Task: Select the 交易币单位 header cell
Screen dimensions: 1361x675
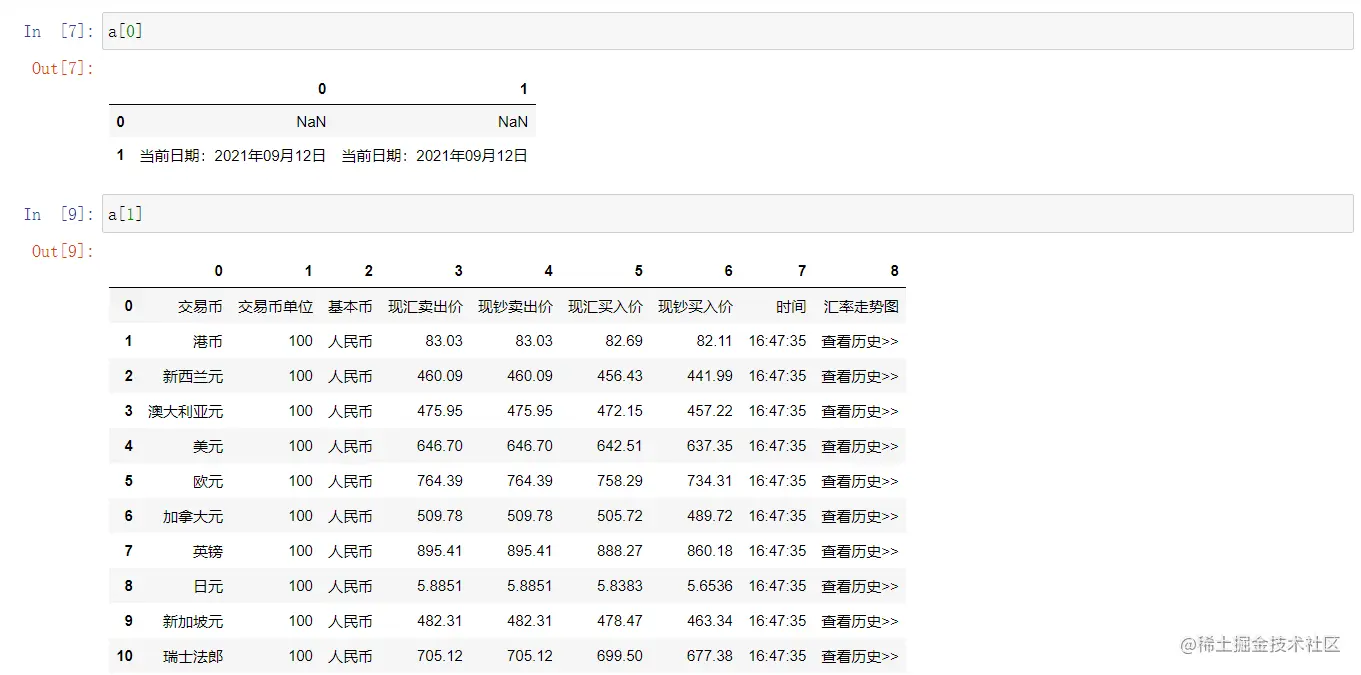Action: pos(275,306)
